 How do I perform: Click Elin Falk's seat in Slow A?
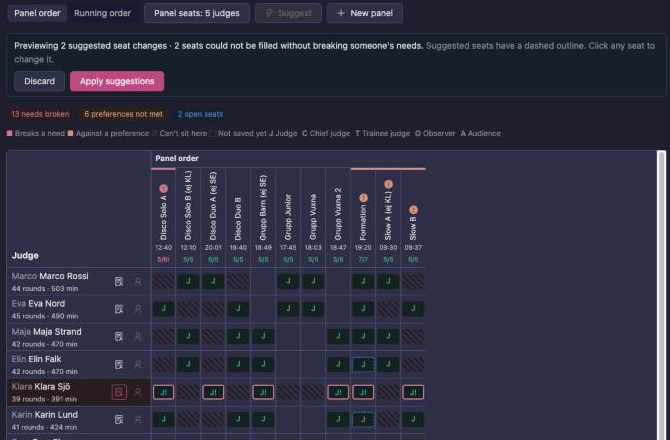pos(388,364)
